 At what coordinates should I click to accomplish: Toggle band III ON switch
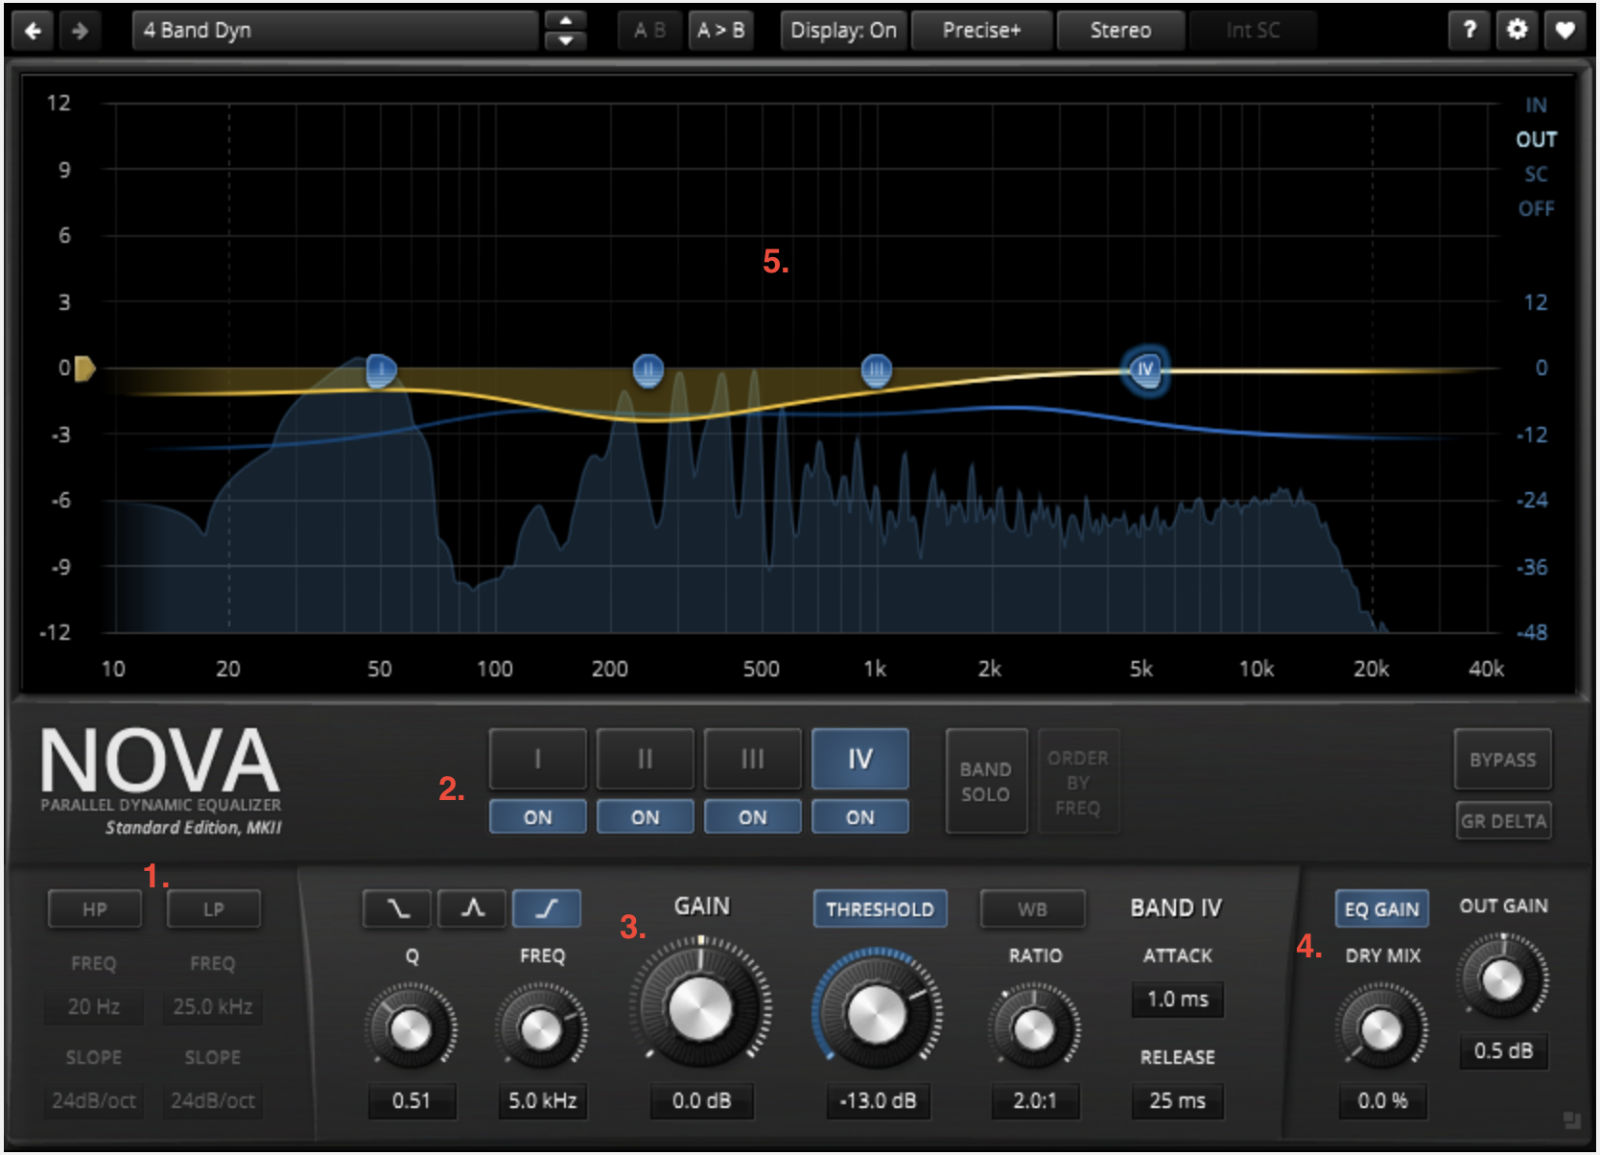click(x=752, y=817)
